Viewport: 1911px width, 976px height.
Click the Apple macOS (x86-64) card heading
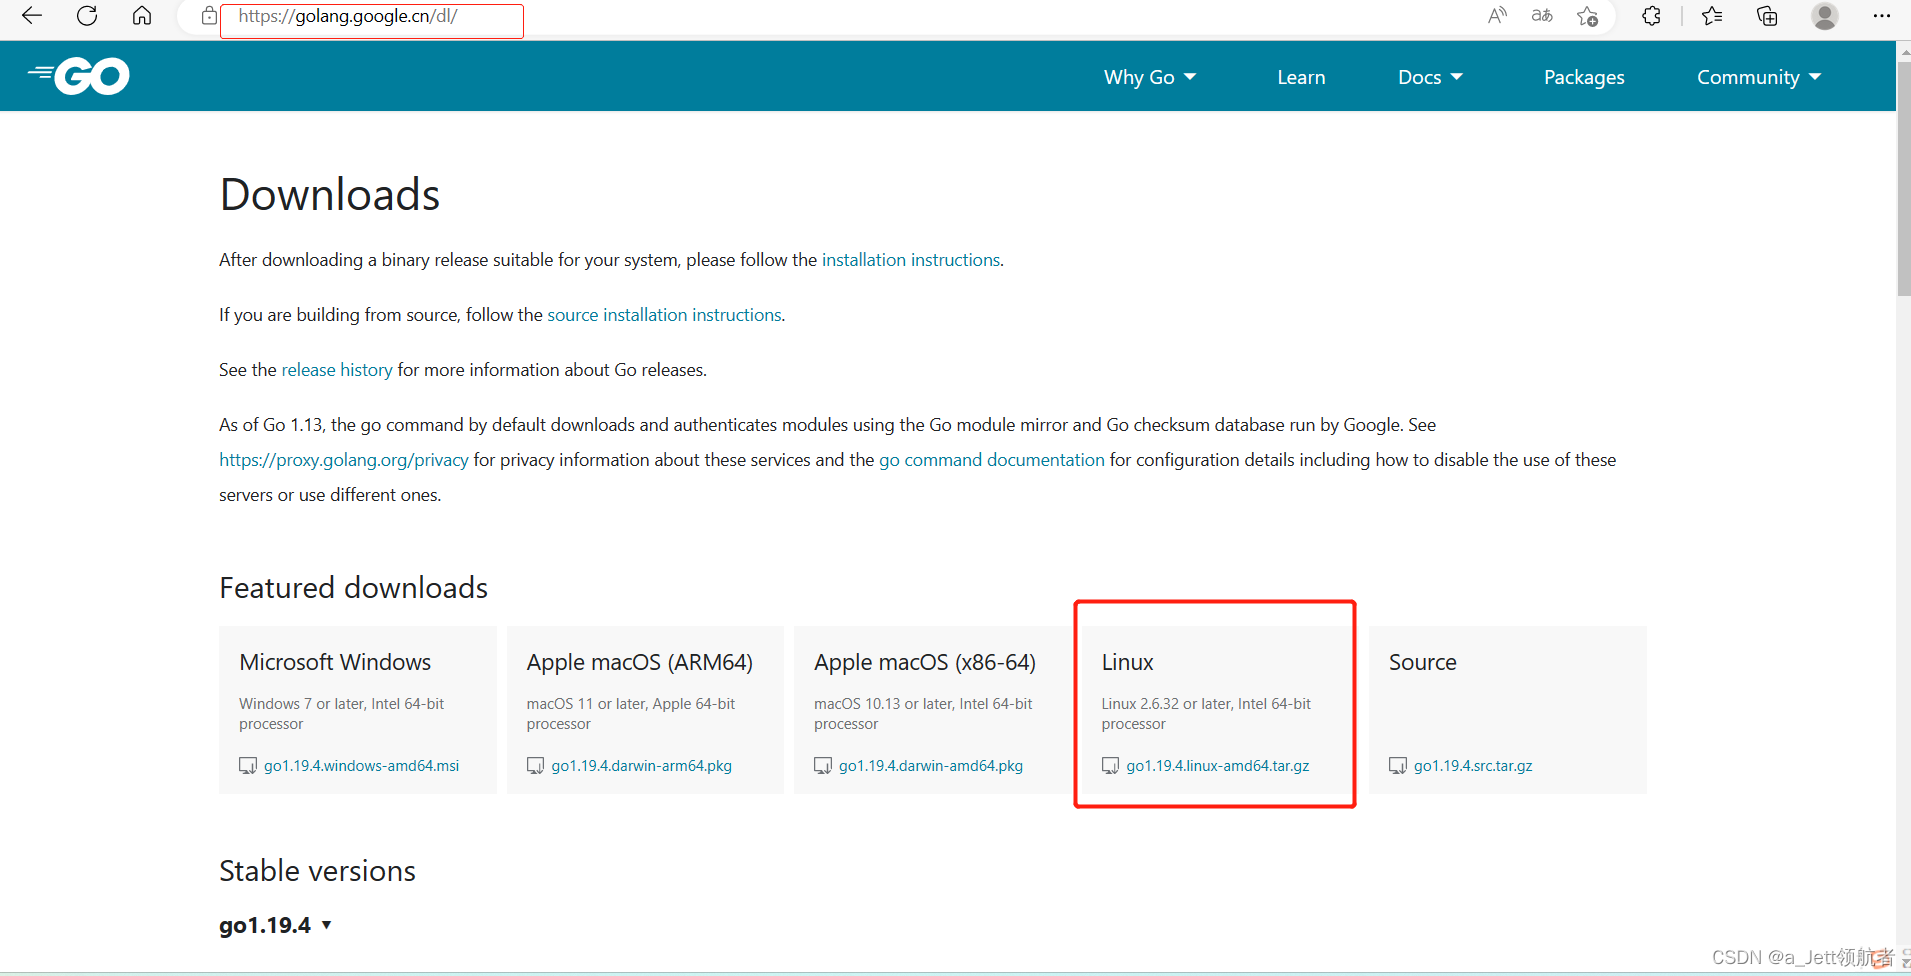925,662
